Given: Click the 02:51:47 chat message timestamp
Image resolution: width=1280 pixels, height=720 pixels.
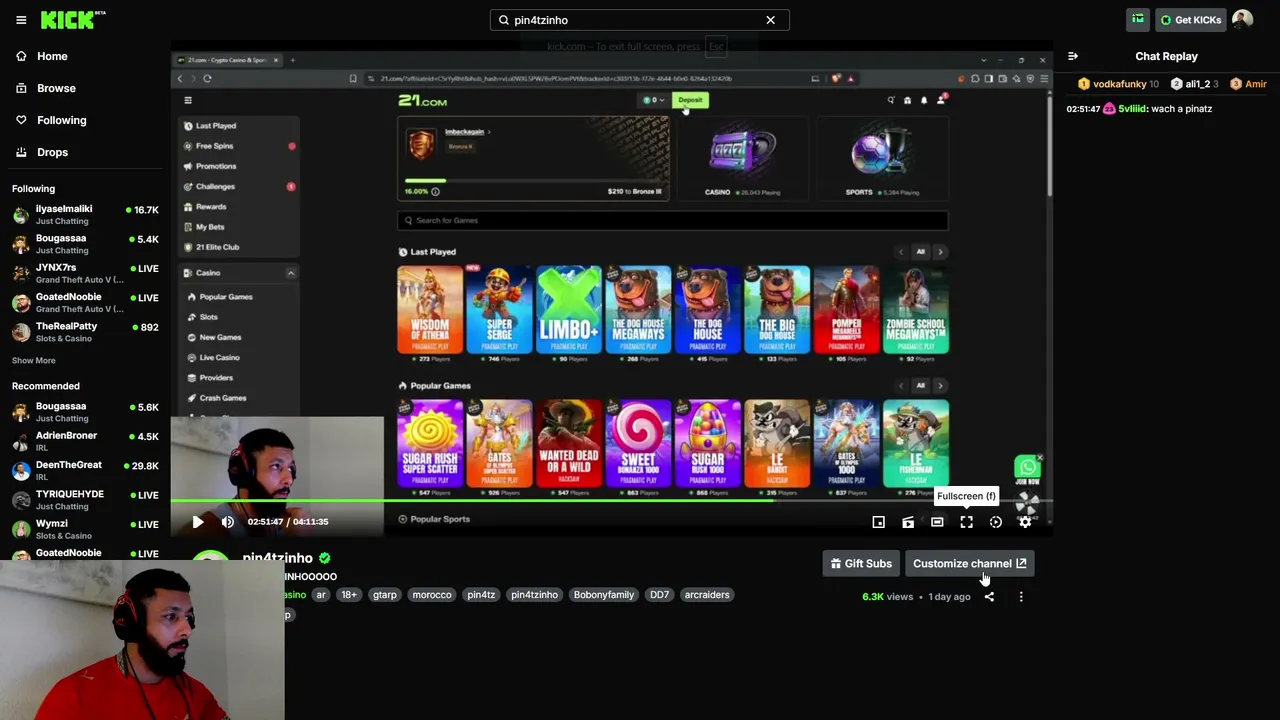Looking at the screenshot, I should click(1083, 109).
